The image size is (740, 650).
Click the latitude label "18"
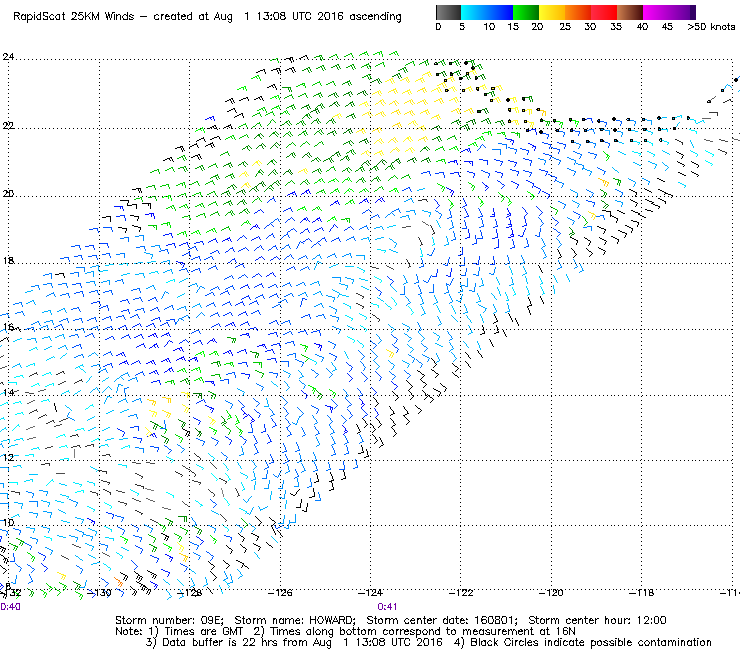[x=8, y=261]
